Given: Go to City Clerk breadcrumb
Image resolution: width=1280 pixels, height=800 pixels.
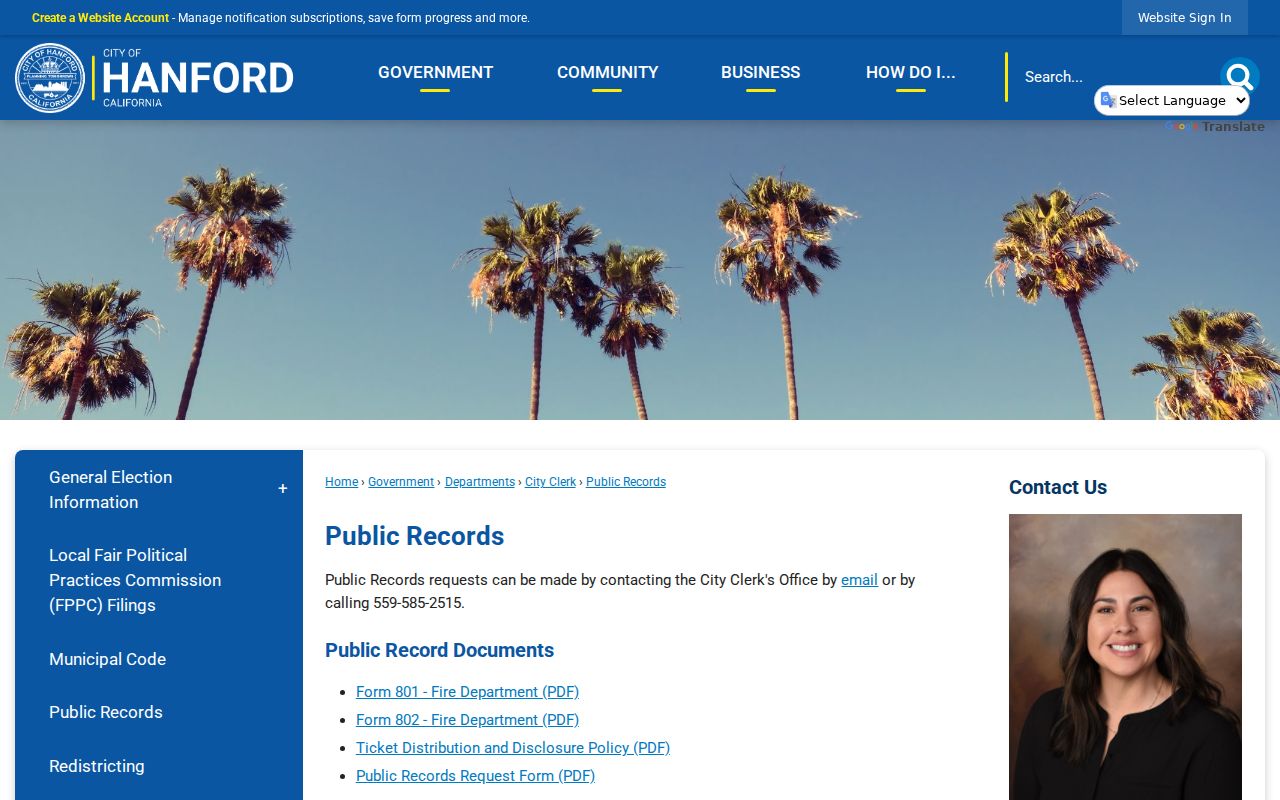Looking at the screenshot, I should 550,482.
